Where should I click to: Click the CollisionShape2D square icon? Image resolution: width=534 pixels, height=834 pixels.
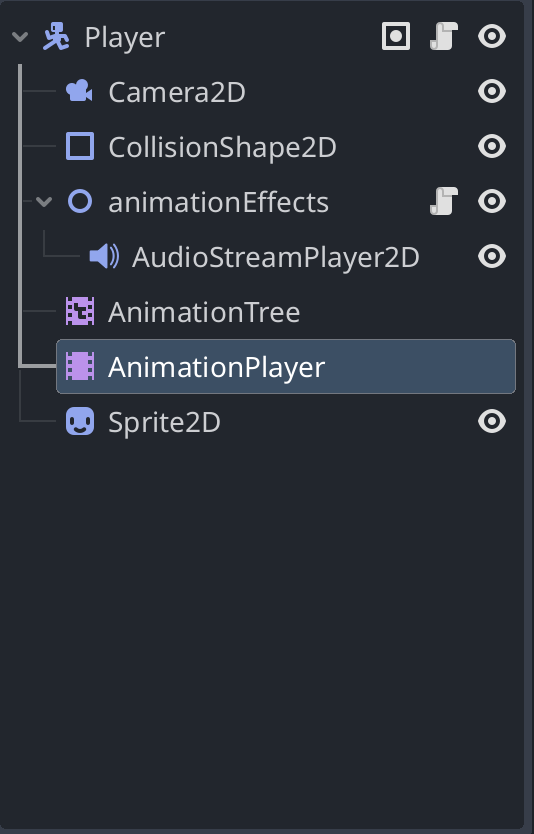pyautogui.click(x=80, y=146)
